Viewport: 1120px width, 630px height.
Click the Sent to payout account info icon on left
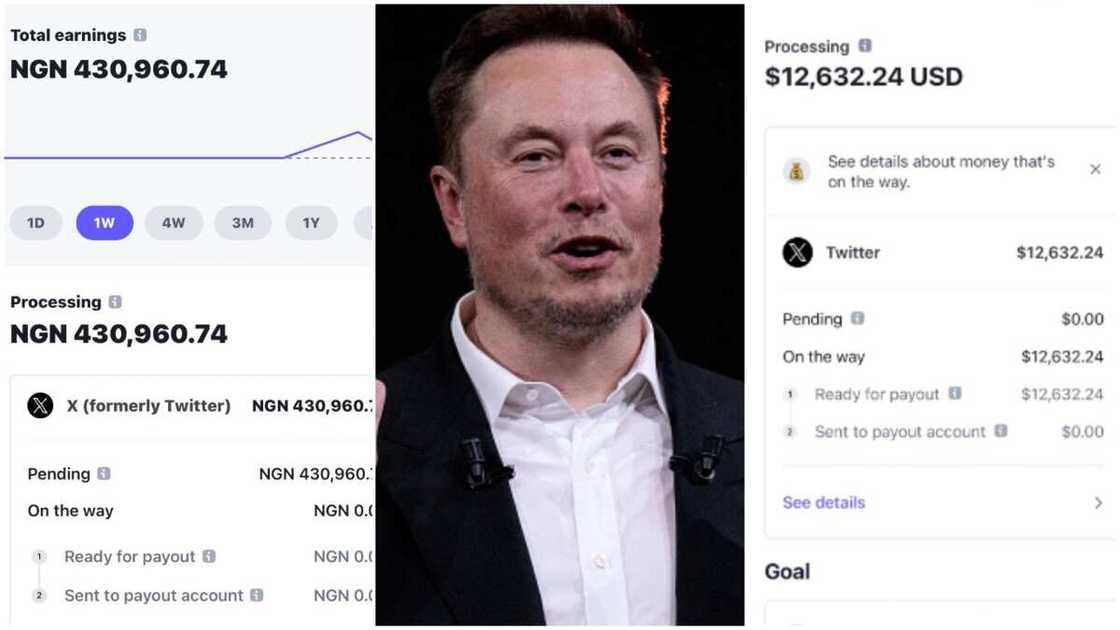click(x=255, y=595)
